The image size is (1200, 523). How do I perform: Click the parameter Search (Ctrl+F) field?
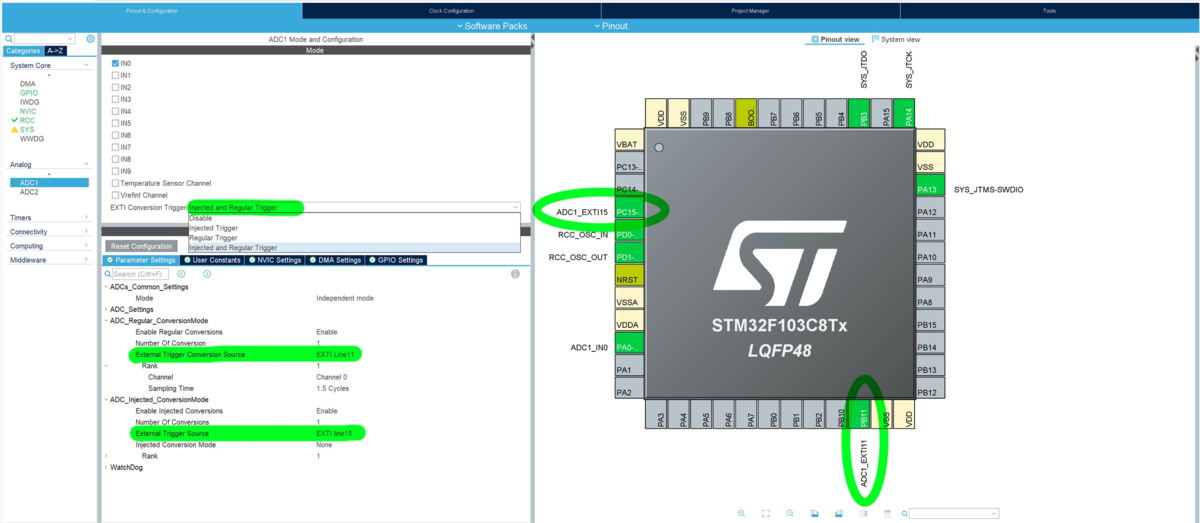(138, 274)
